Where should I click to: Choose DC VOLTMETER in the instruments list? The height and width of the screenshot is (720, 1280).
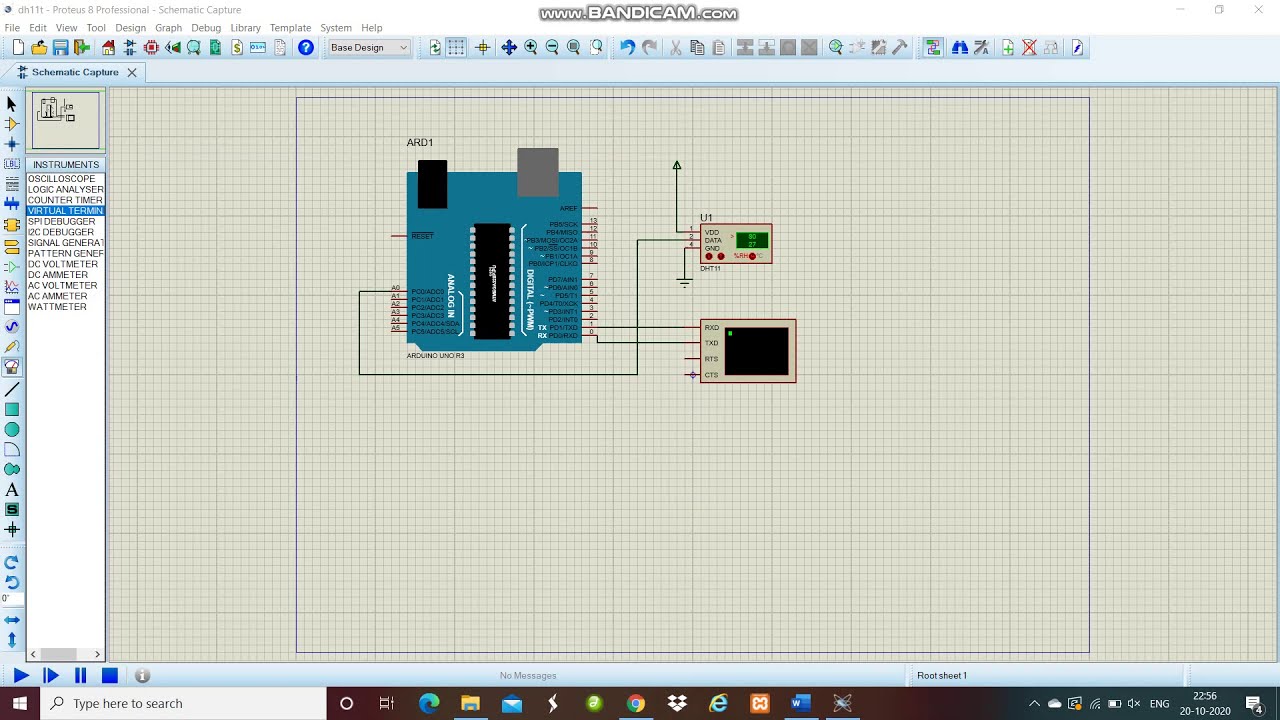(62, 264)
